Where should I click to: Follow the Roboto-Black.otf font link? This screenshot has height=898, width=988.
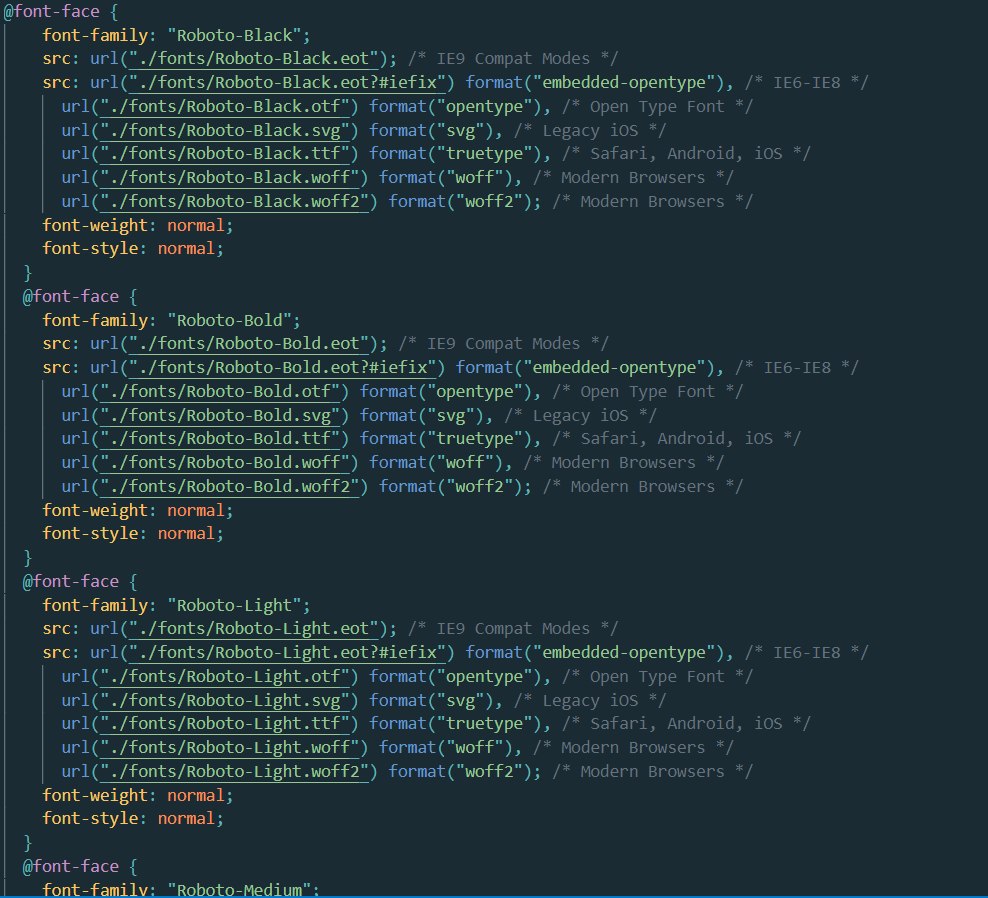tap(225, 106)
